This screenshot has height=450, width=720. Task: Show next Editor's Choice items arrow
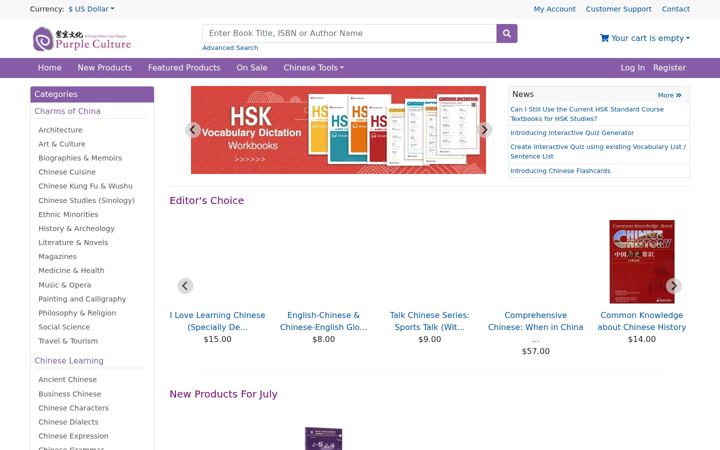coord(673,286)
